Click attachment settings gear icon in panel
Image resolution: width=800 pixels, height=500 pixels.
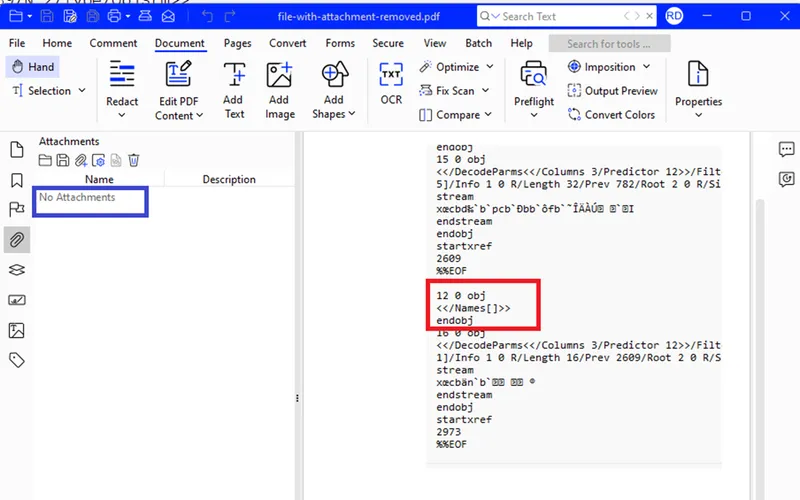point(98,161)
